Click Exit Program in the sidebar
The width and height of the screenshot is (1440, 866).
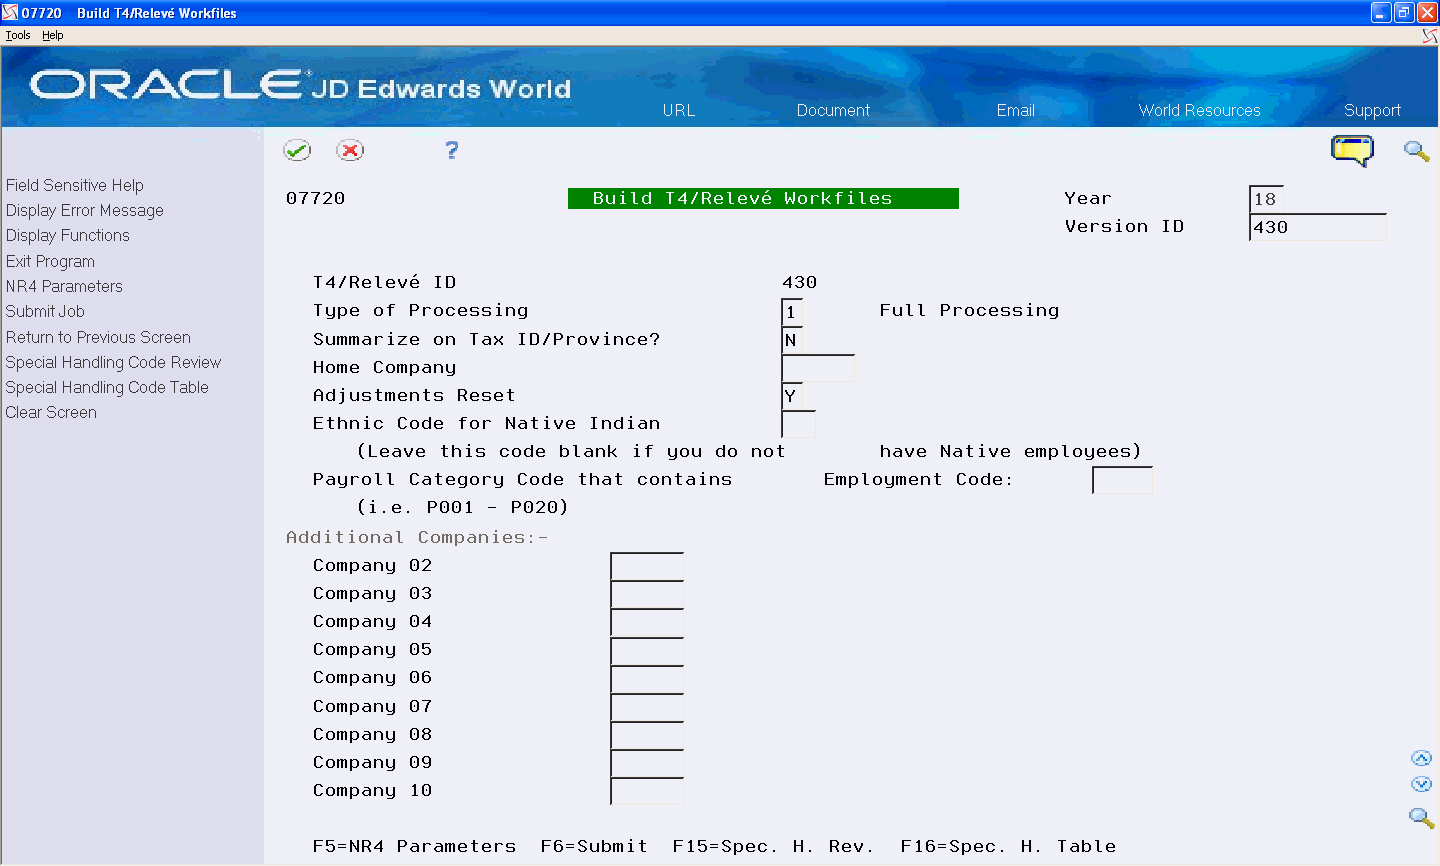50,261
